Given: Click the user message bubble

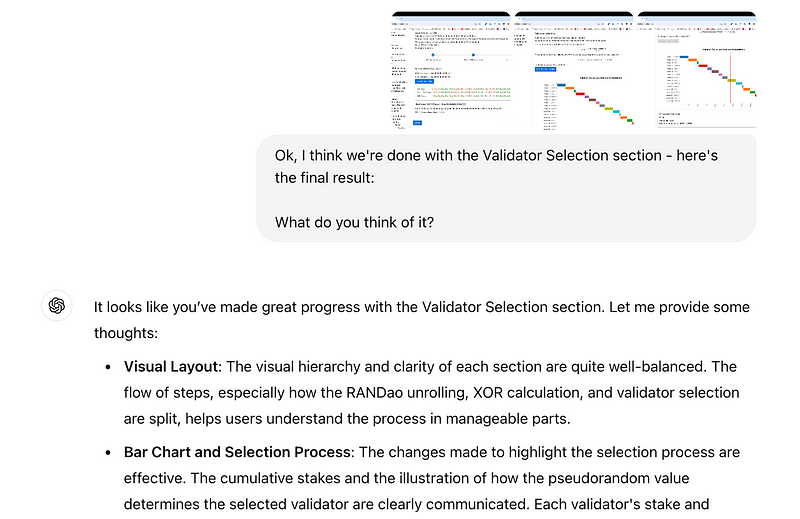Looking at the screenshot, I should point(506,188).
